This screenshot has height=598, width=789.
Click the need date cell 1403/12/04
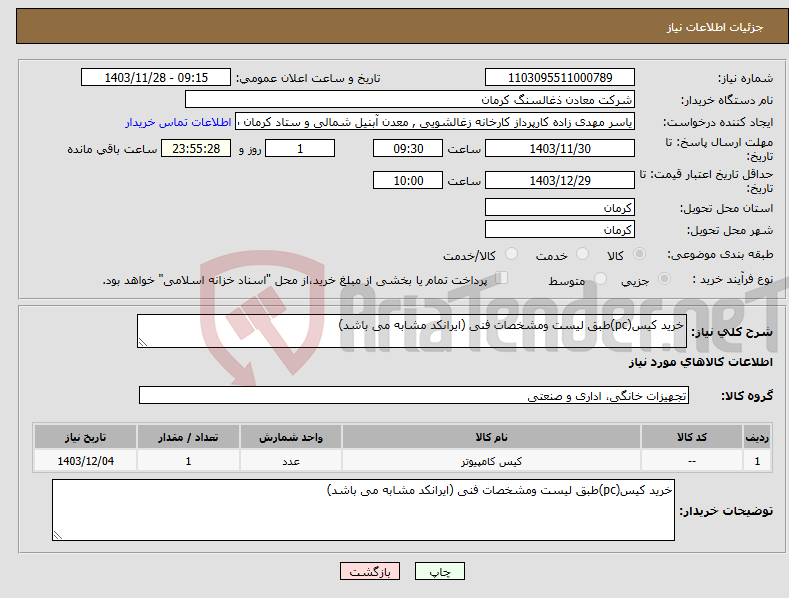(86, 461)
